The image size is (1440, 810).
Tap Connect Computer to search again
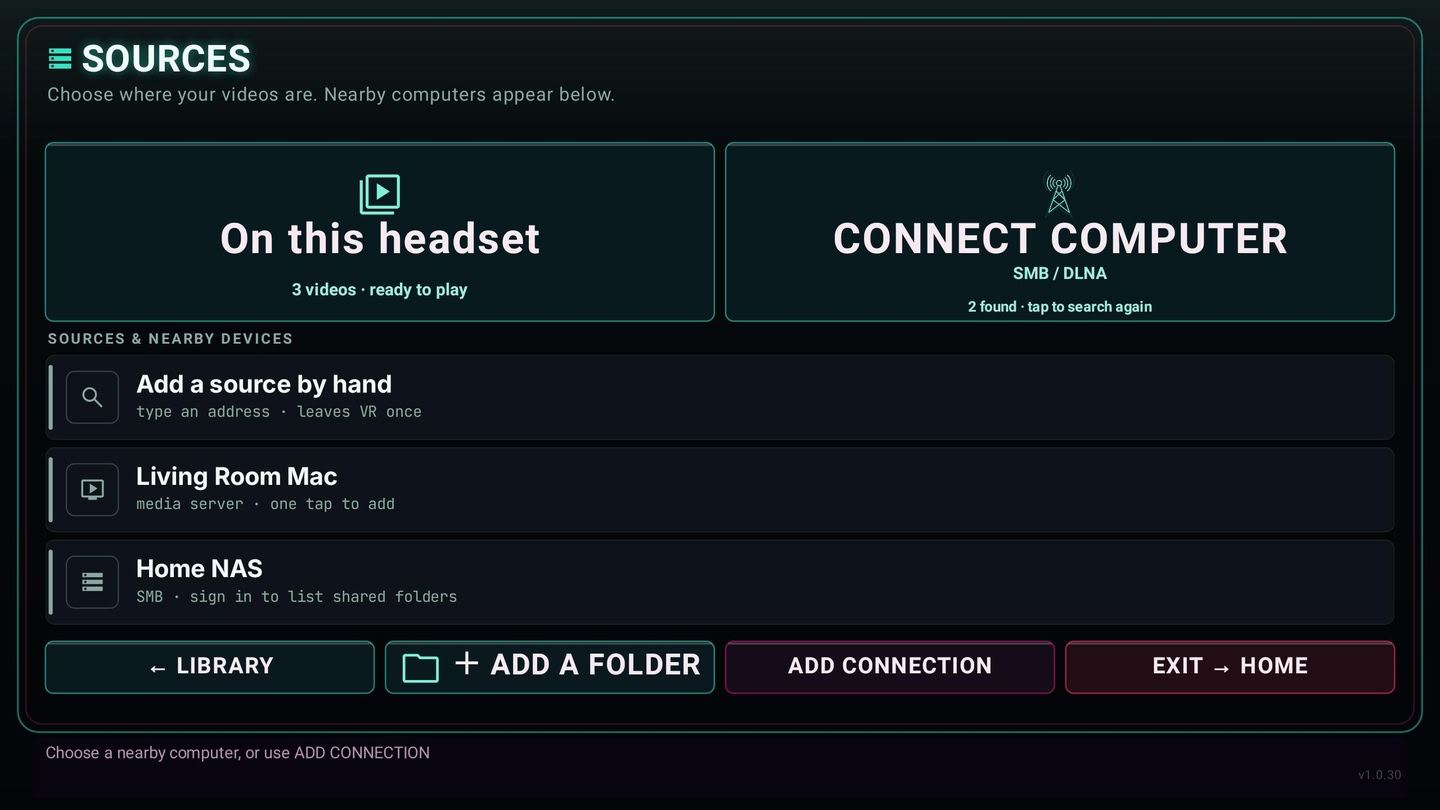pos(1060,232)
